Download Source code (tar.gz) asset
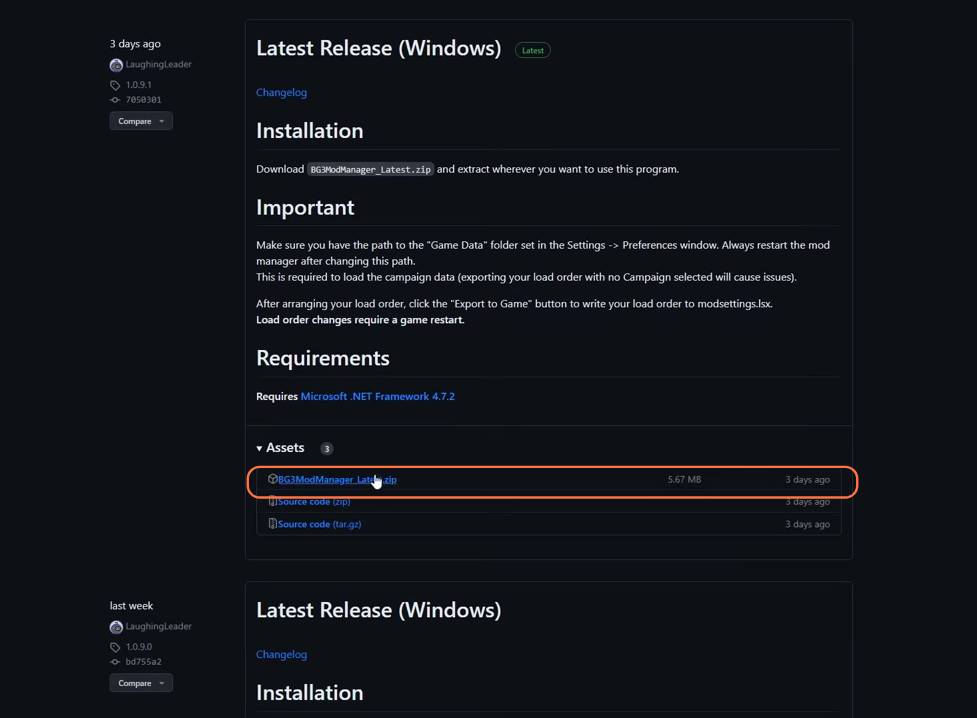The image size is (977, 718). pyautogui.click(x=320, y=524)
